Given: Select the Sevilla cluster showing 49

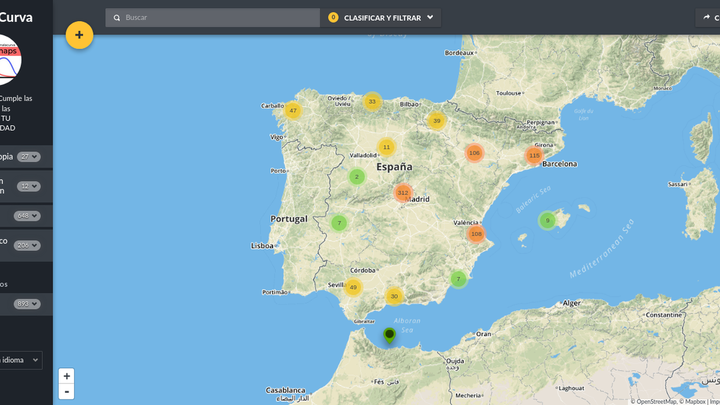Looking at the screenshot, I should pos(353,287).
